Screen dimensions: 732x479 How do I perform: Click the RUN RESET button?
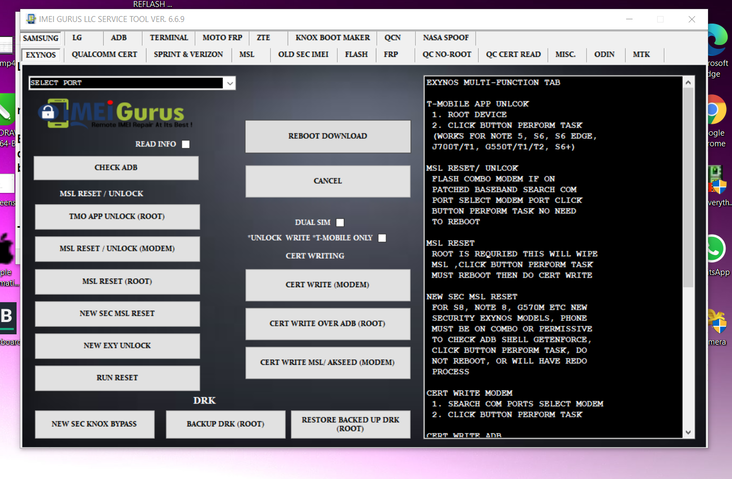click(x=117, y=378)
